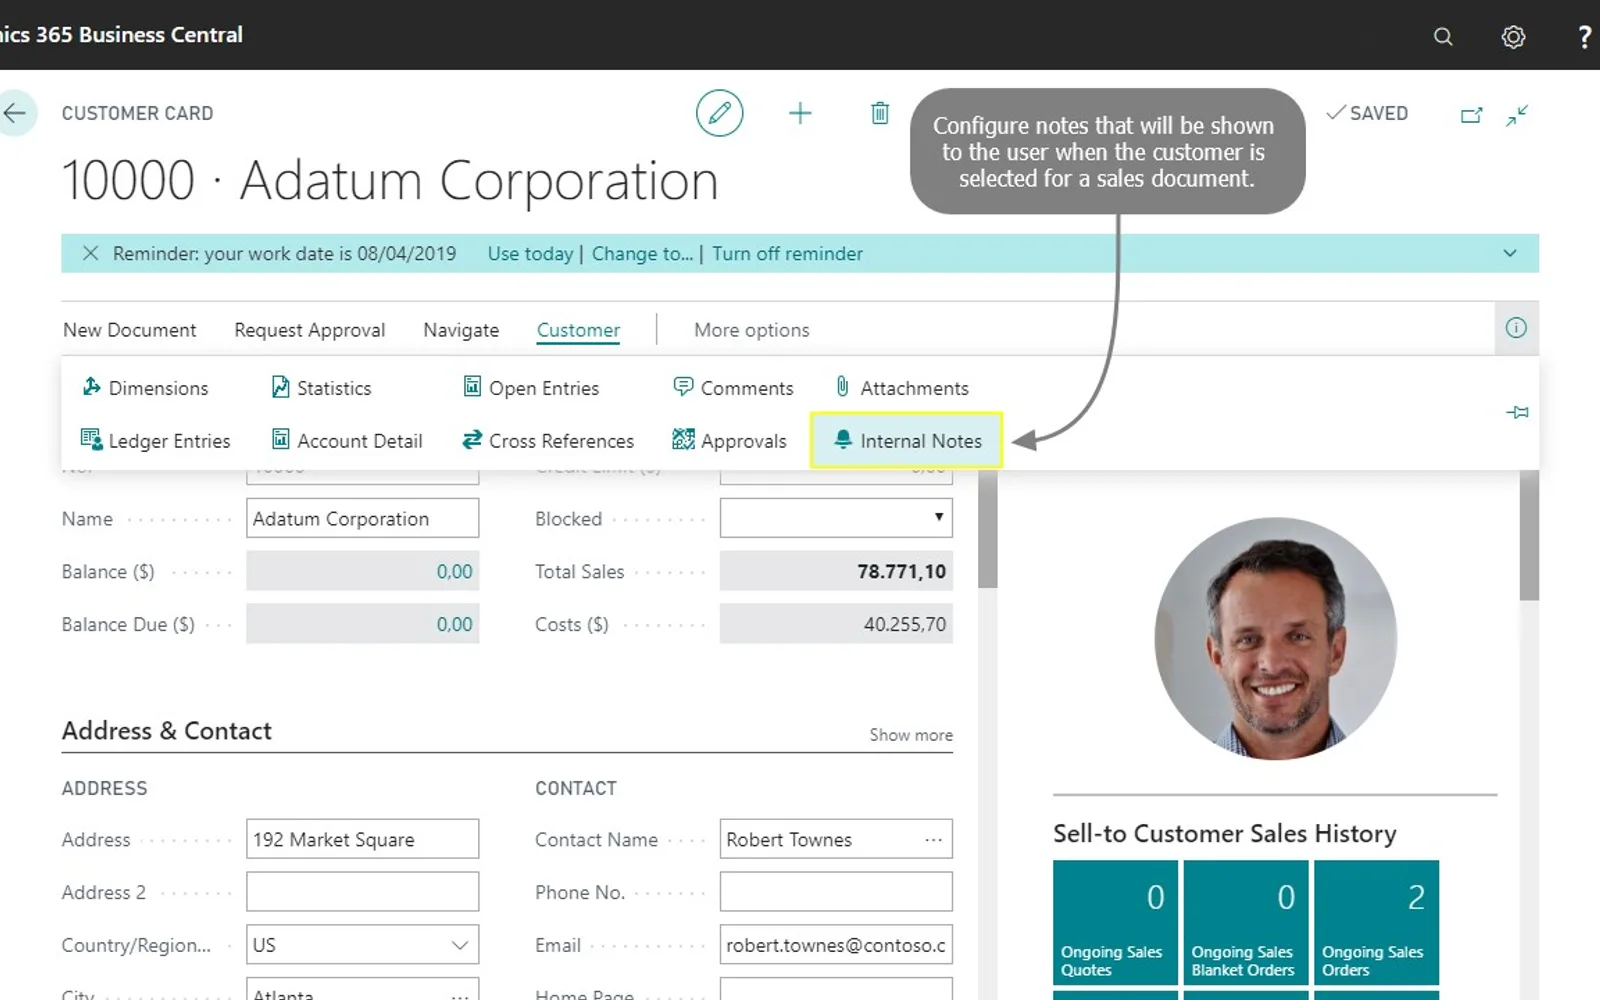Expand the reminder notification chevron
The height and width of the screenshot is (1000, 1600).
pos(1510,253)
